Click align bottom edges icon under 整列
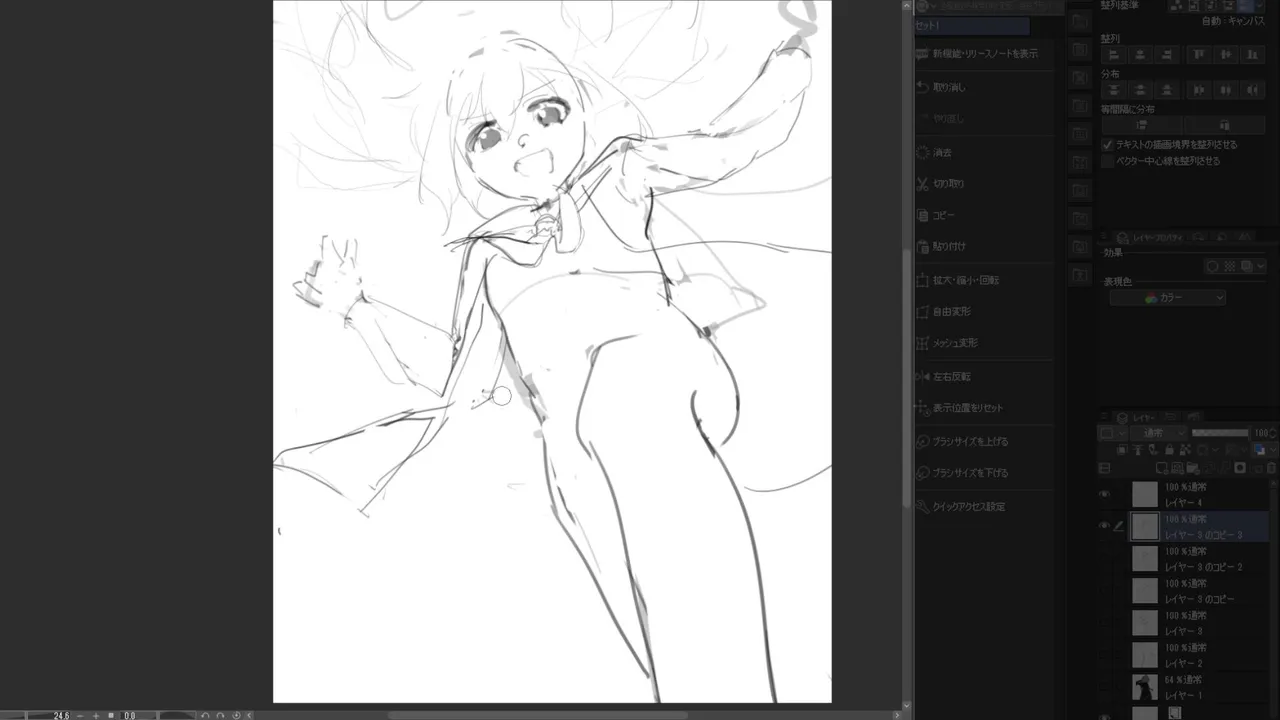Viewport: 1280px width, 720px height. click(1253, 55)
